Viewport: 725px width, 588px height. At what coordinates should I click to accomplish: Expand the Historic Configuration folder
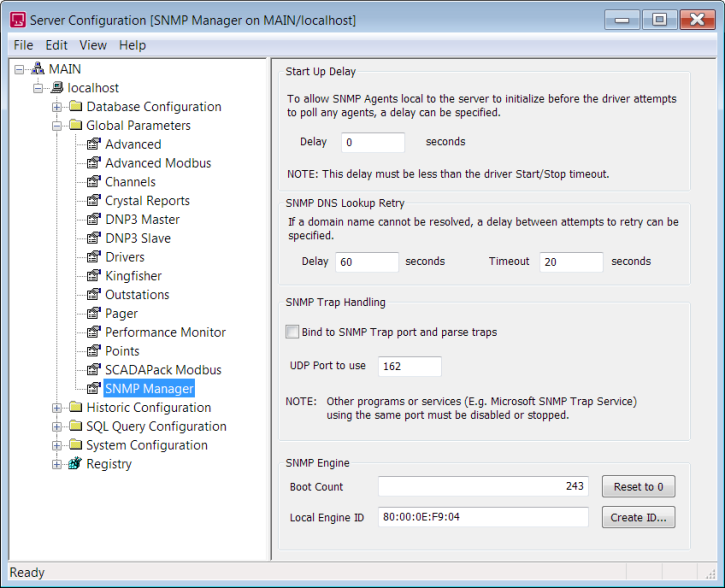tap(57, 408)
